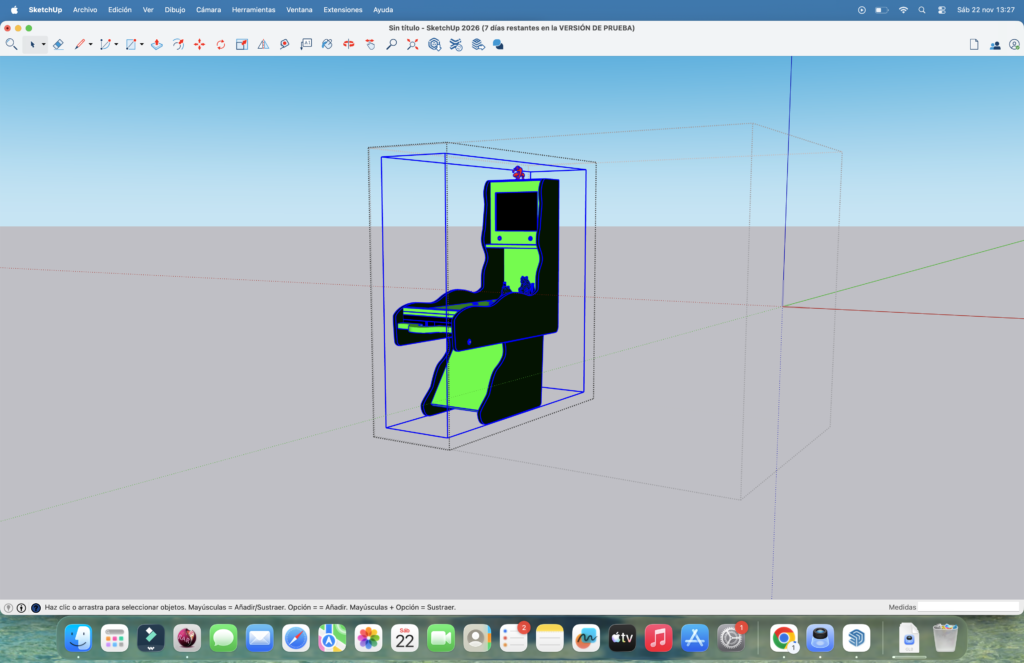Screen dimensions: 1024x663
Task: Expand the Rectangle shape tool dropdown
Action: [x=142, y=44]
